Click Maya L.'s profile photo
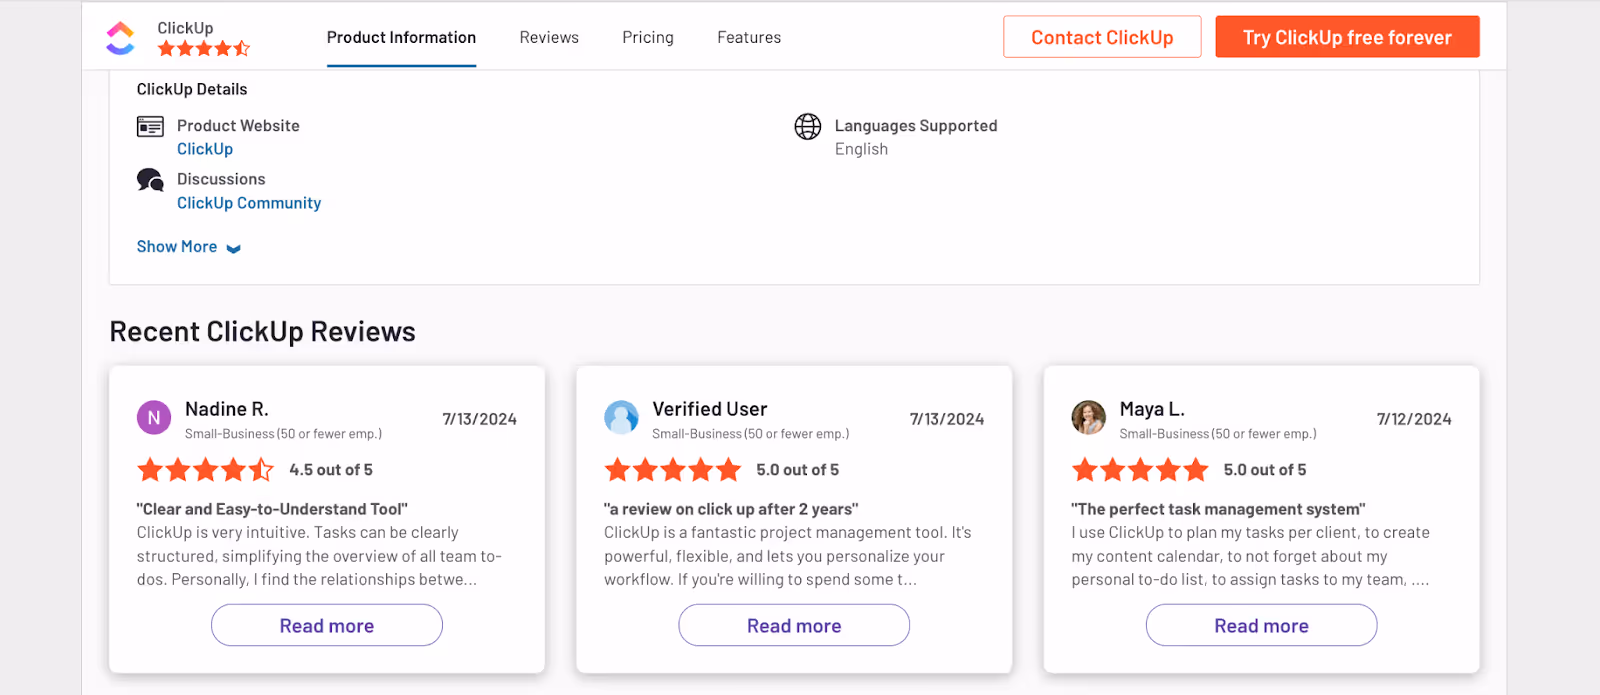The width and height of the screenshot is (1600, 695). pos(1088,418)
